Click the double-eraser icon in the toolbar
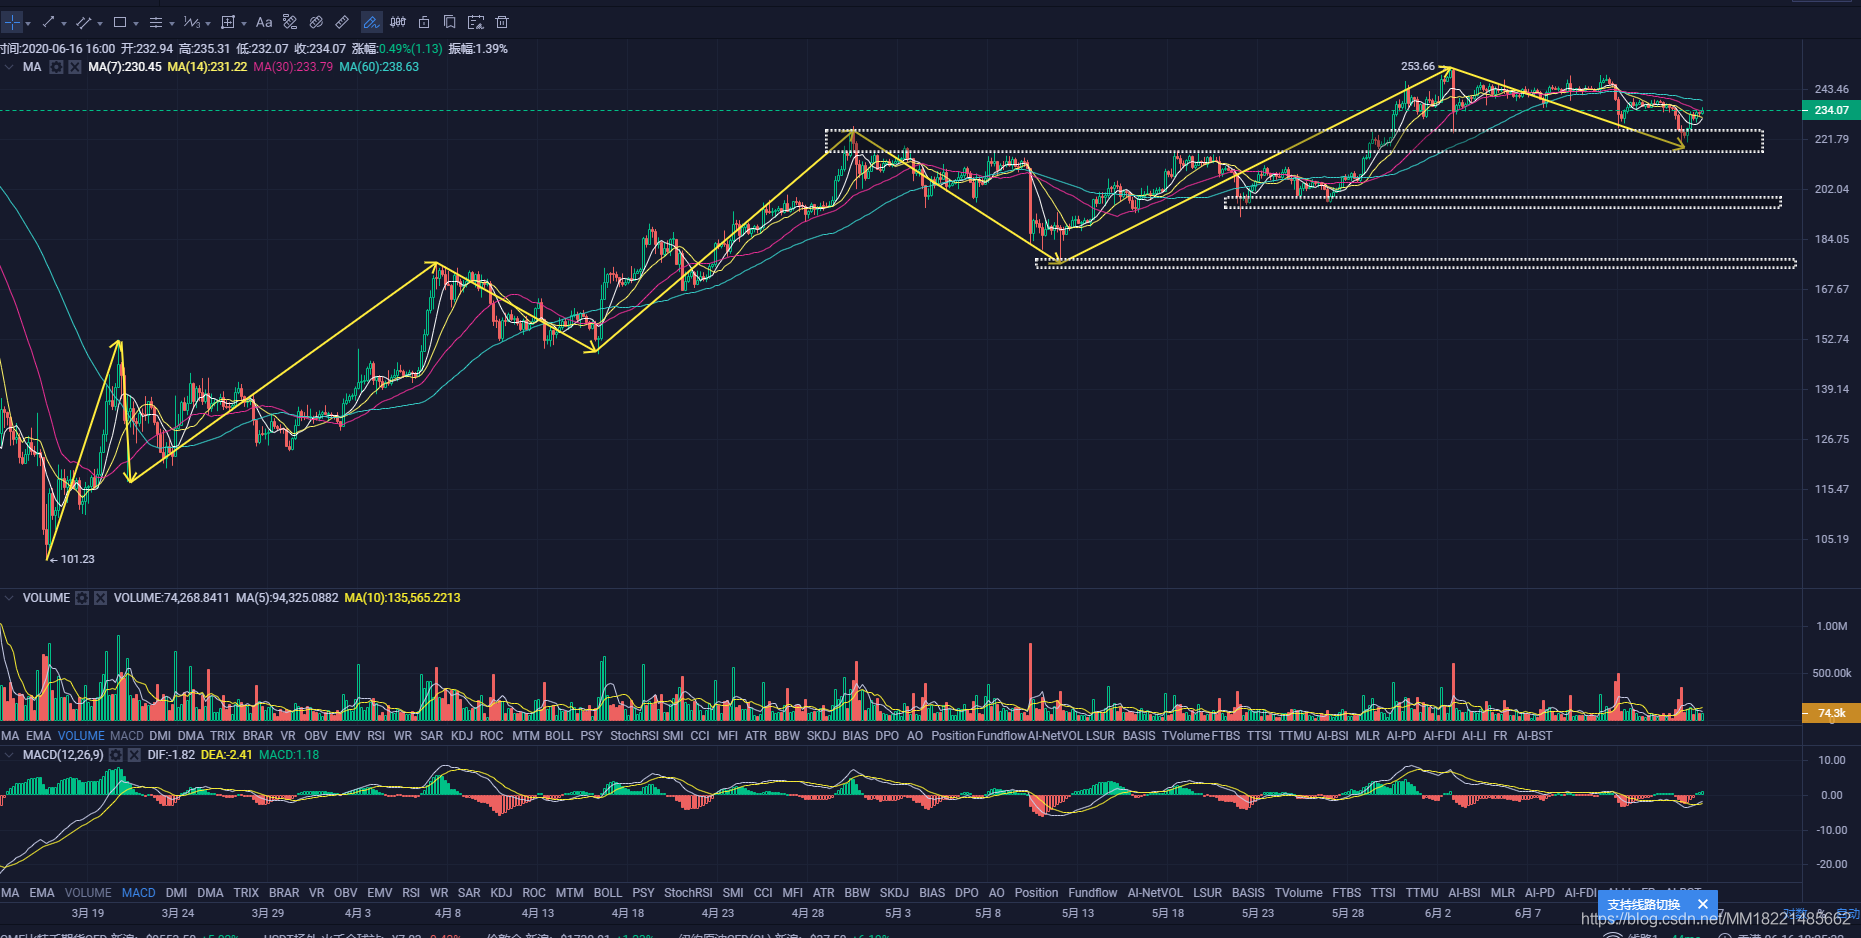 pos(316,22)
